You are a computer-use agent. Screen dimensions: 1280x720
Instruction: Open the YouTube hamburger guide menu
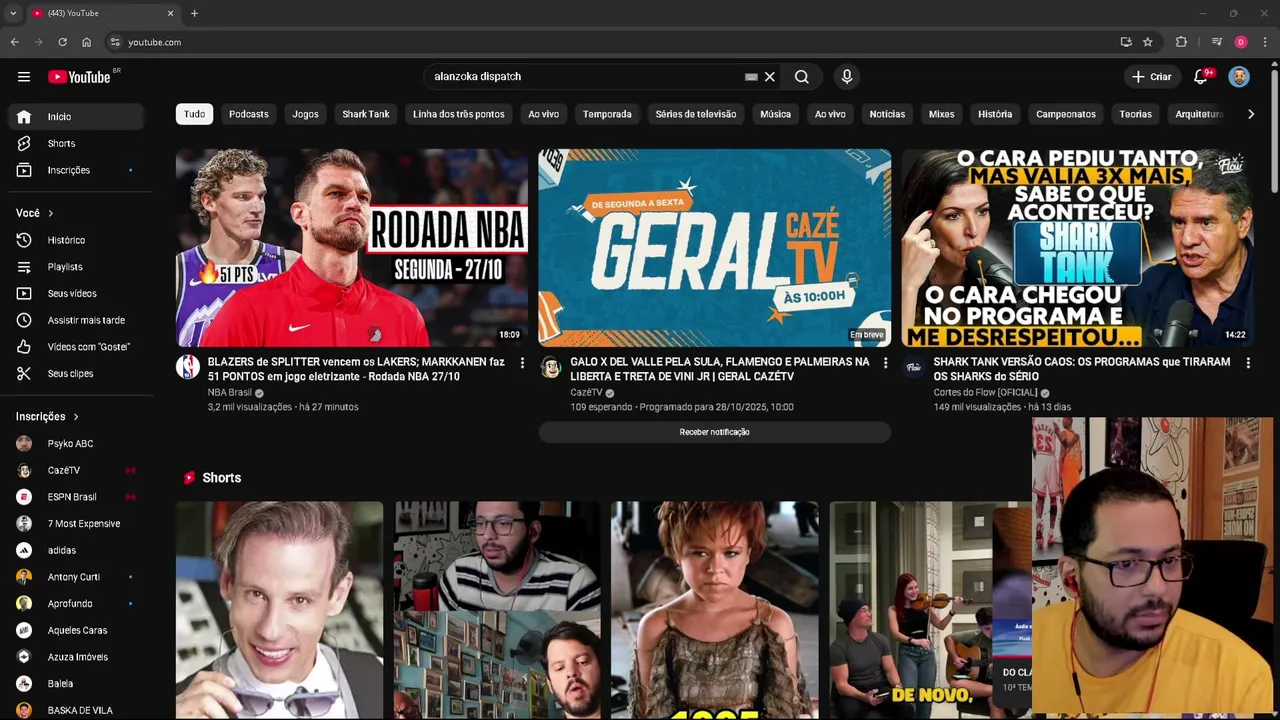[24, 77]
